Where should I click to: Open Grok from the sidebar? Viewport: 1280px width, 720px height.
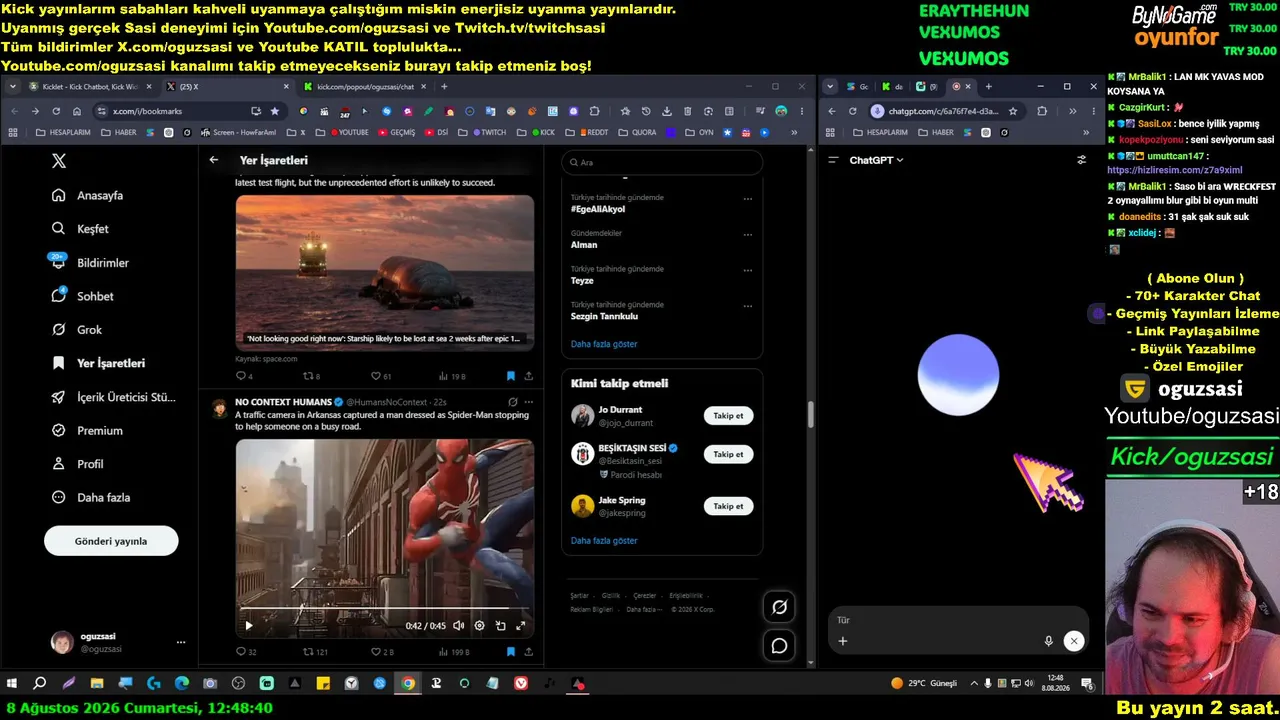click(x=78, y=330)
